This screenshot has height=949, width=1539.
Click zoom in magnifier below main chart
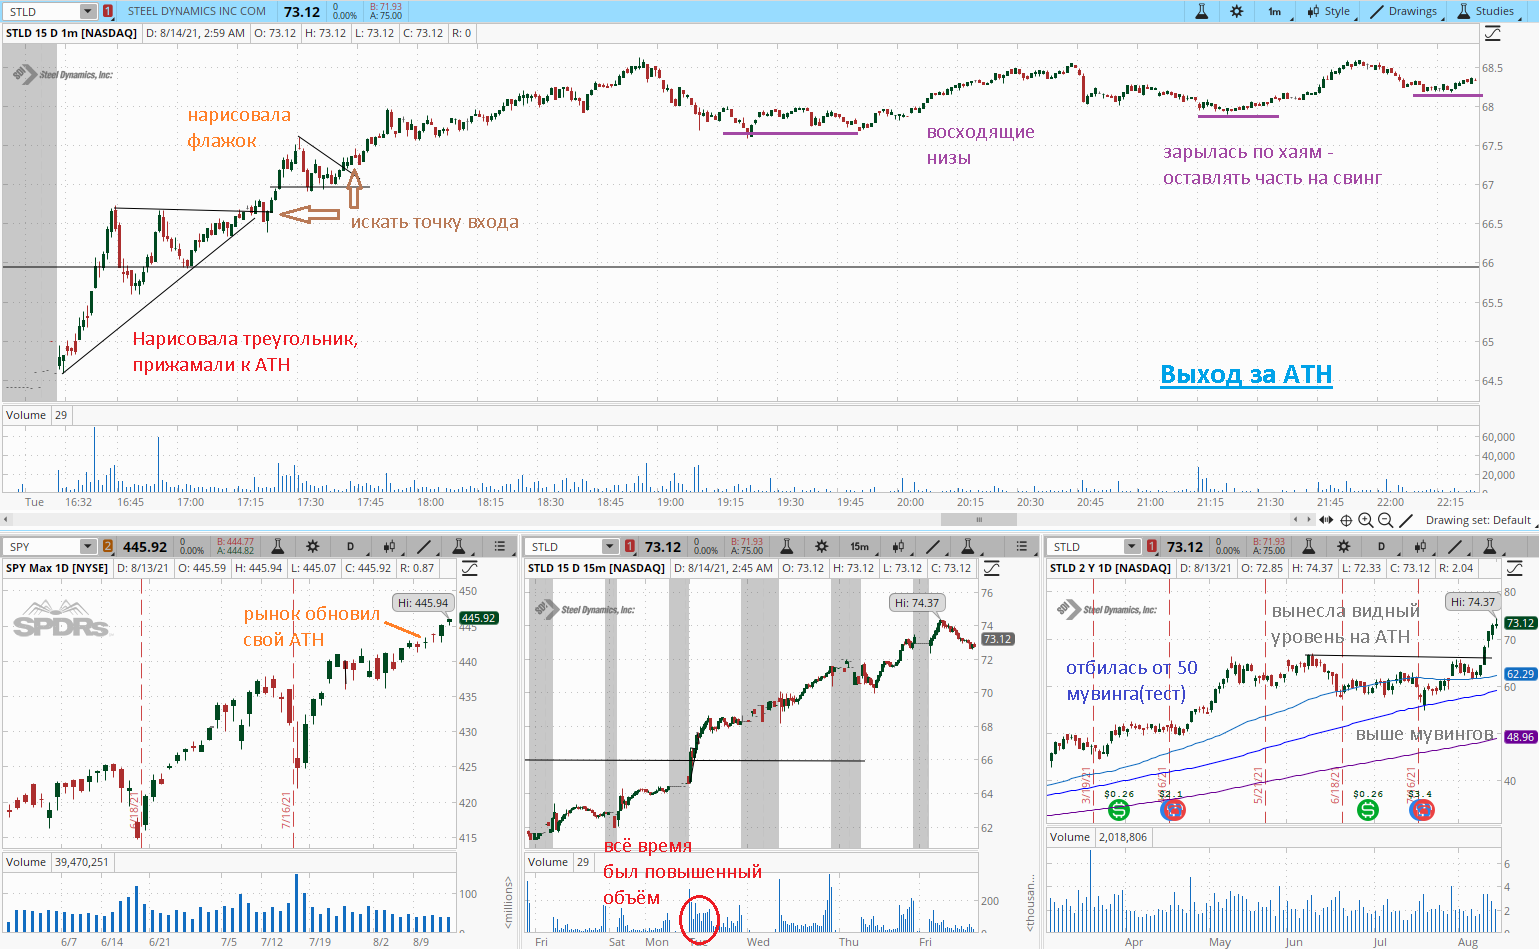1365,520
